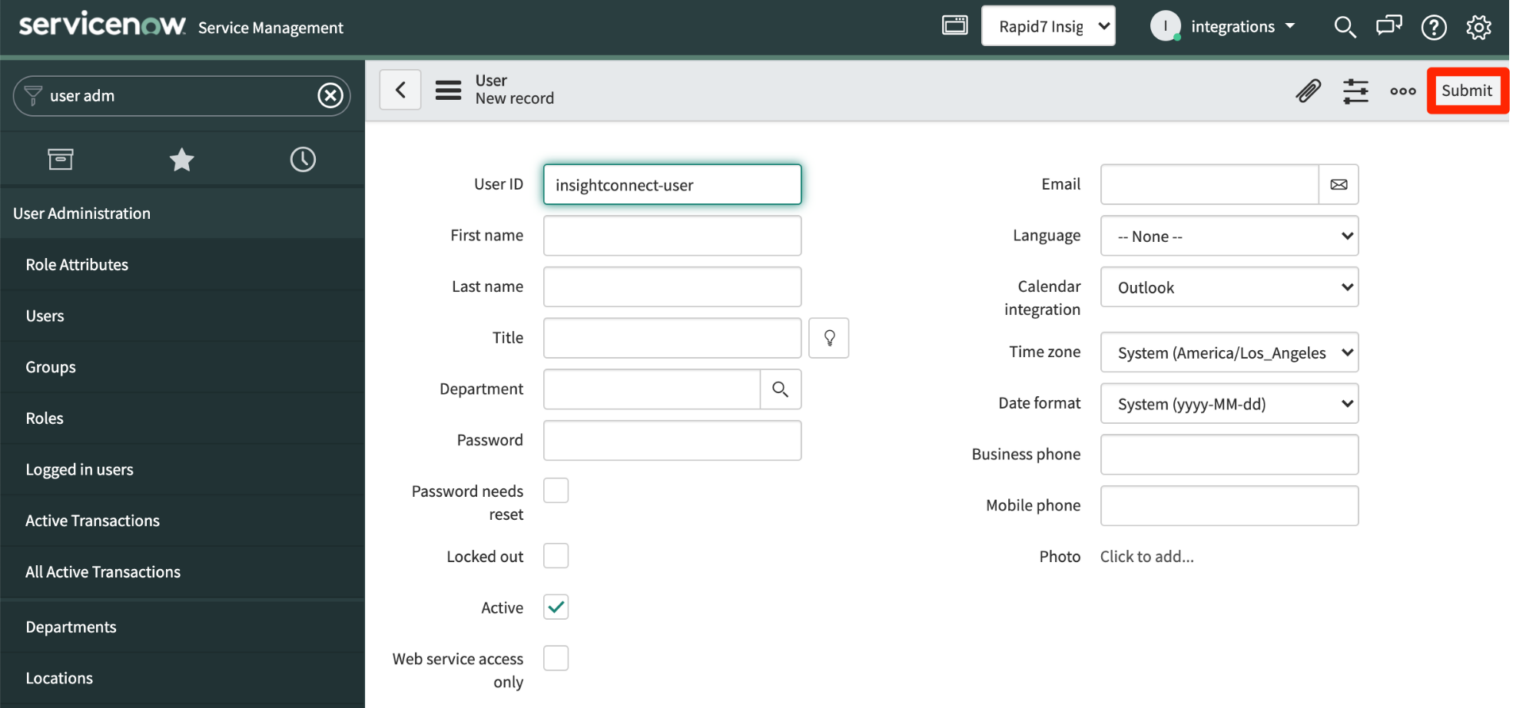Open help via the question mark icon
This screenshot has width=1536, height=708.
(1433, 26)
